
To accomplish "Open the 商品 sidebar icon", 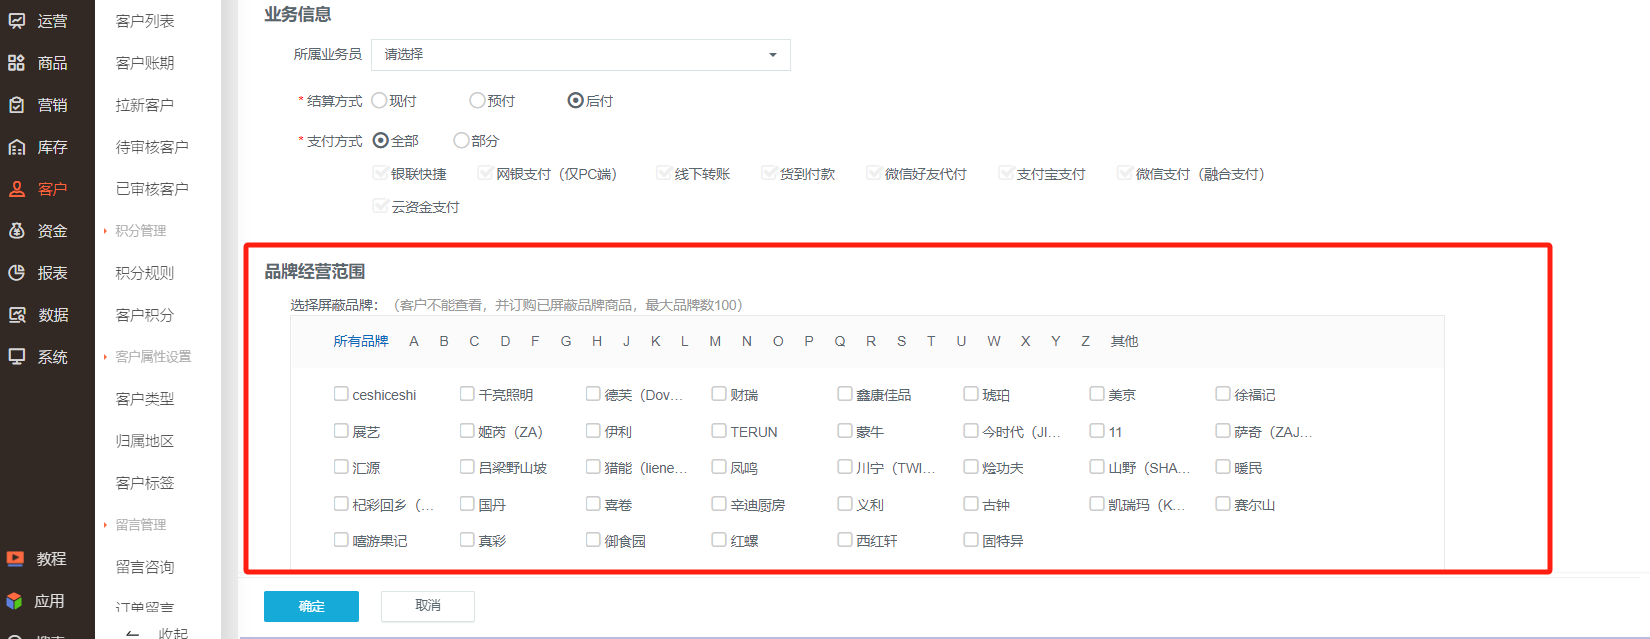I will (17, 63).
